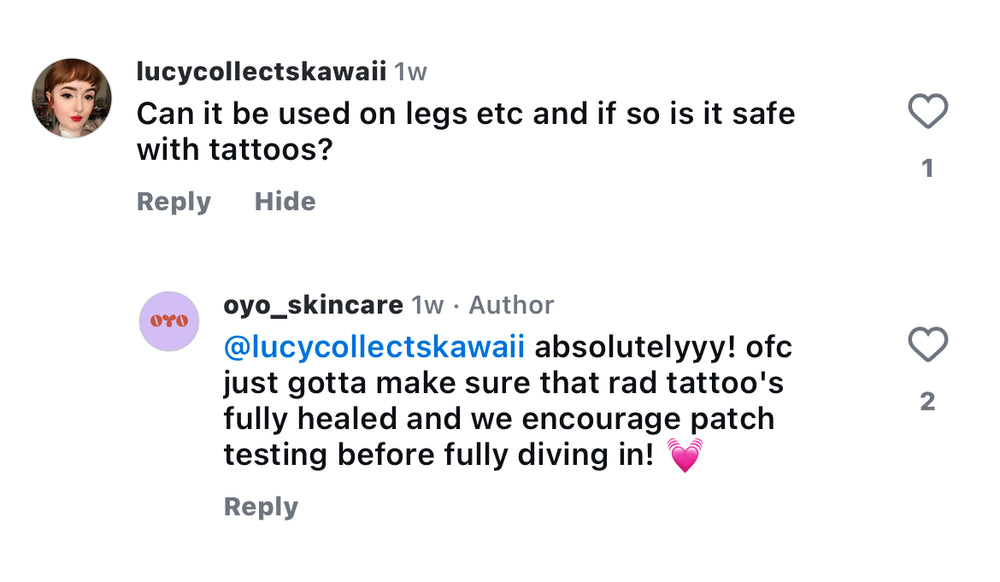1000x582 pixels.
Task: Open the oyo_skincare username link
Action: tap(313, 305)
